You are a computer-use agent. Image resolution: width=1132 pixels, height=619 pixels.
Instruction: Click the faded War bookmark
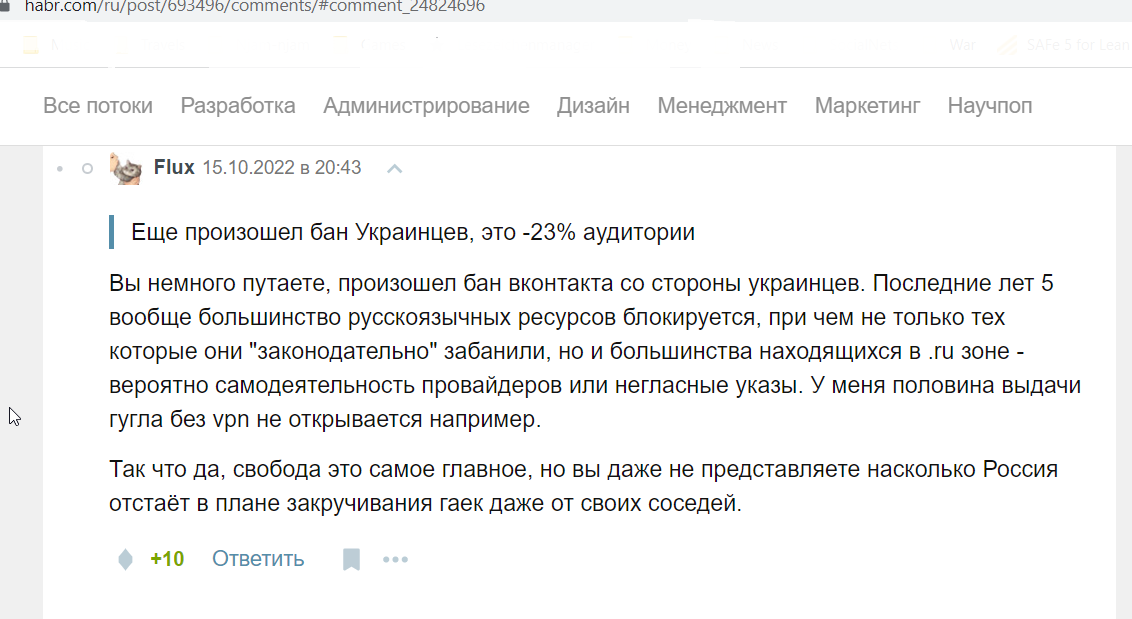click(962, 45)
